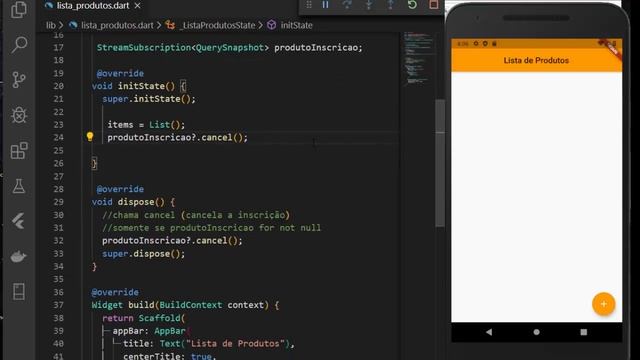
Task: Click the @override annotation on line 19
Action: click(x=120, y=73)
